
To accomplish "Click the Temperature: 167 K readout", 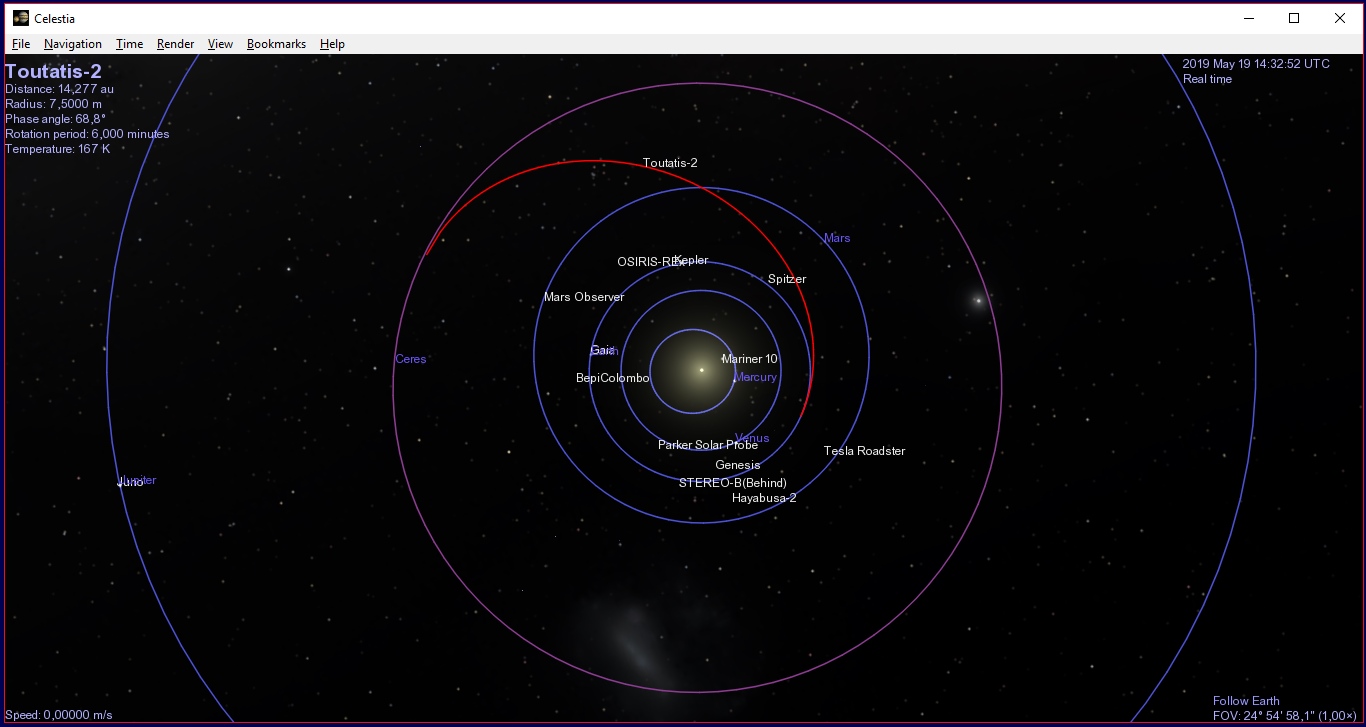I will click(57, 149).
